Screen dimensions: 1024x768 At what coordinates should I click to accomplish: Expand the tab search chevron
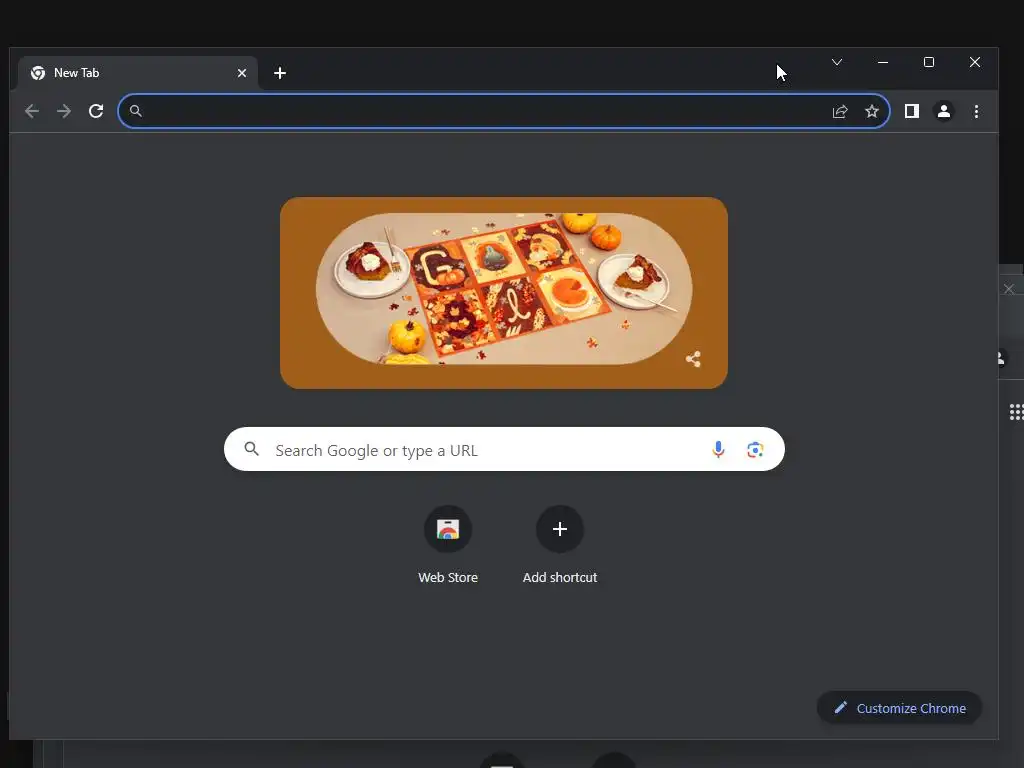(837, 62)
